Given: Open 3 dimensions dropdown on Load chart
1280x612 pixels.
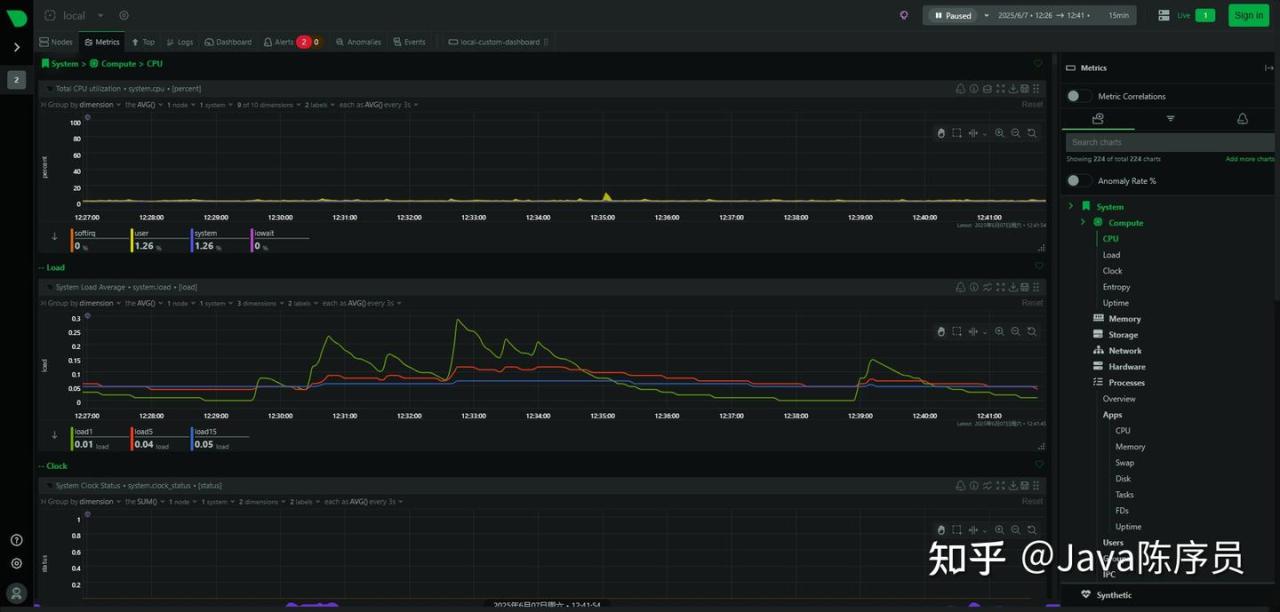Looking at the screenshot, I should 259,302.
